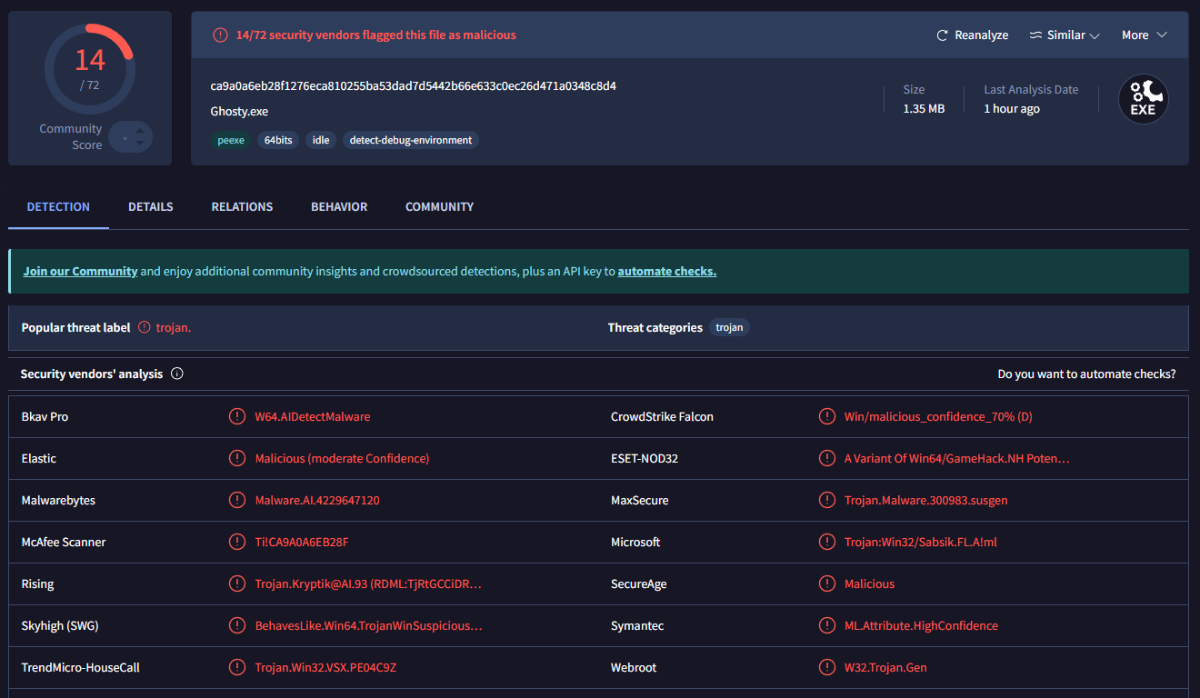Click the alert icon for Symantec detection
The width and height of the screenshot is (1200, 698).
827,626
